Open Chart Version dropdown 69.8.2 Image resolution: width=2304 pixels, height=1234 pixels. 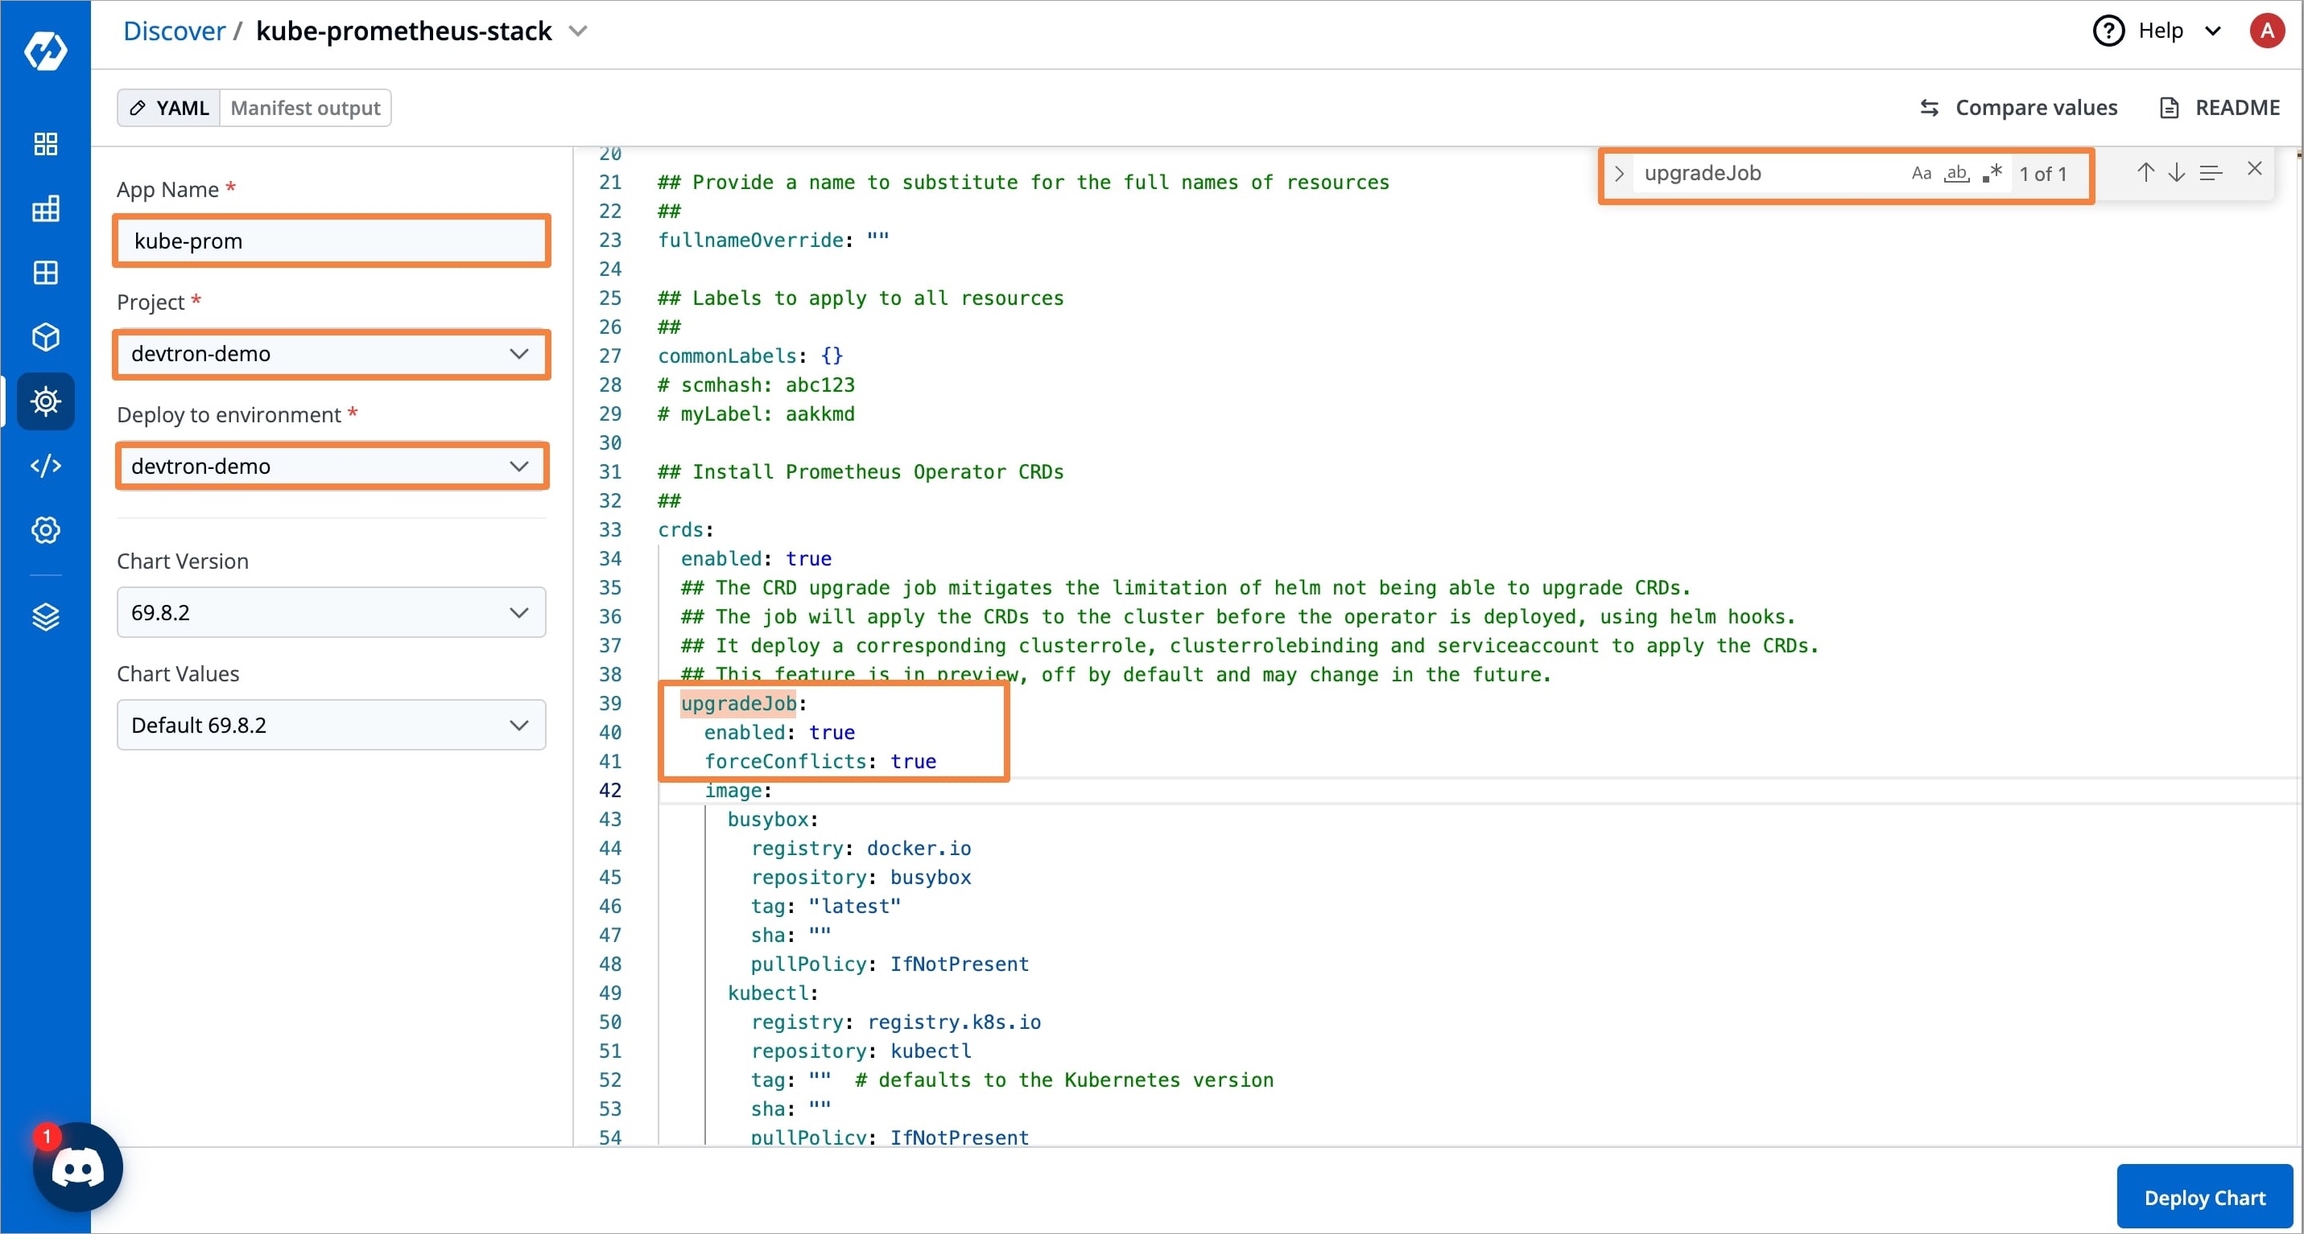[331, 612]
